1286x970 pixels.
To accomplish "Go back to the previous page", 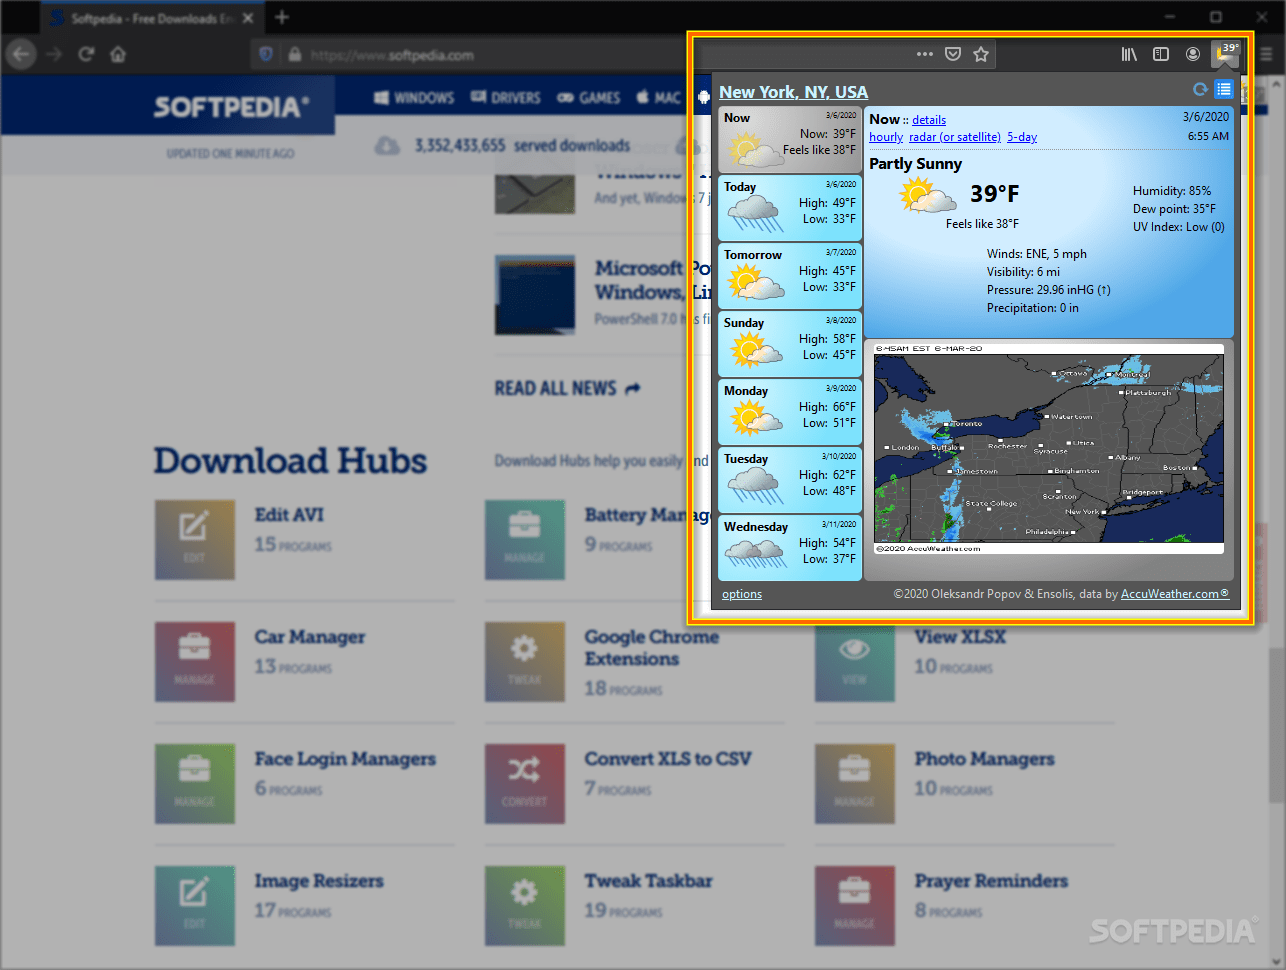I will tap(21, 54).
